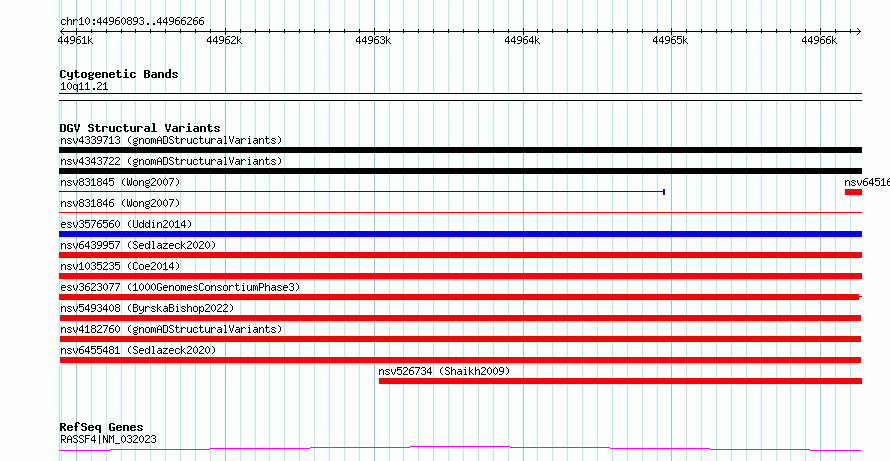Click the nsv4339713 gnomAD variant label
This screenshot has width=890, height=461.
[171, 140]
